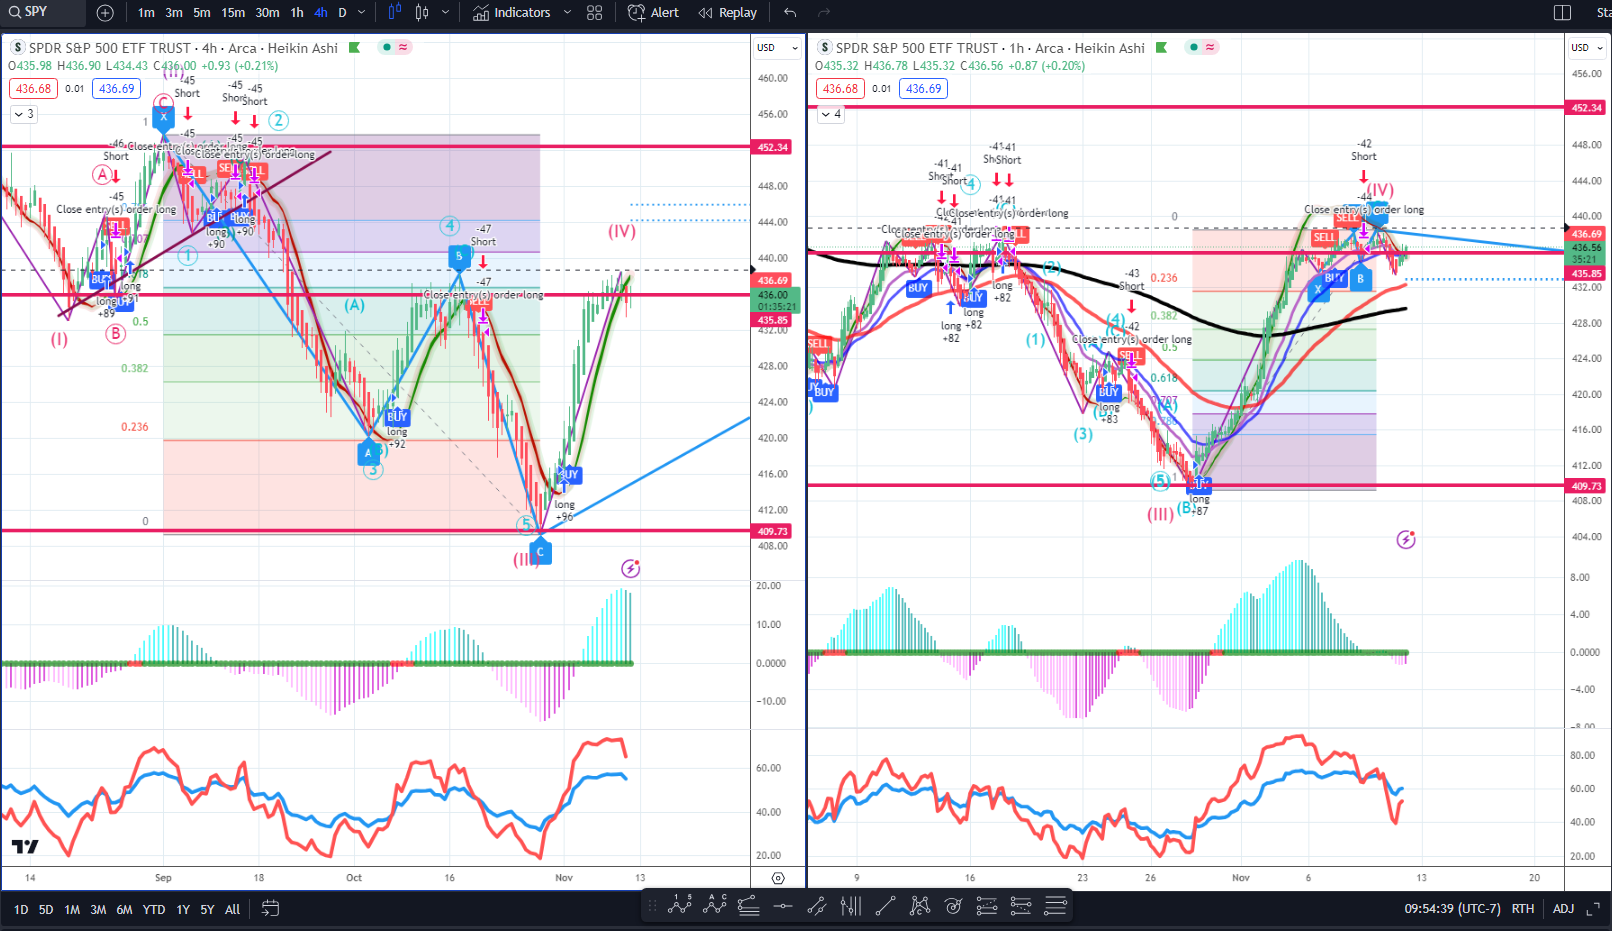Collapse right chart indicator legend showing 4
The height and width of the screenshot is (931, 1612).
(x=831, y=114)
